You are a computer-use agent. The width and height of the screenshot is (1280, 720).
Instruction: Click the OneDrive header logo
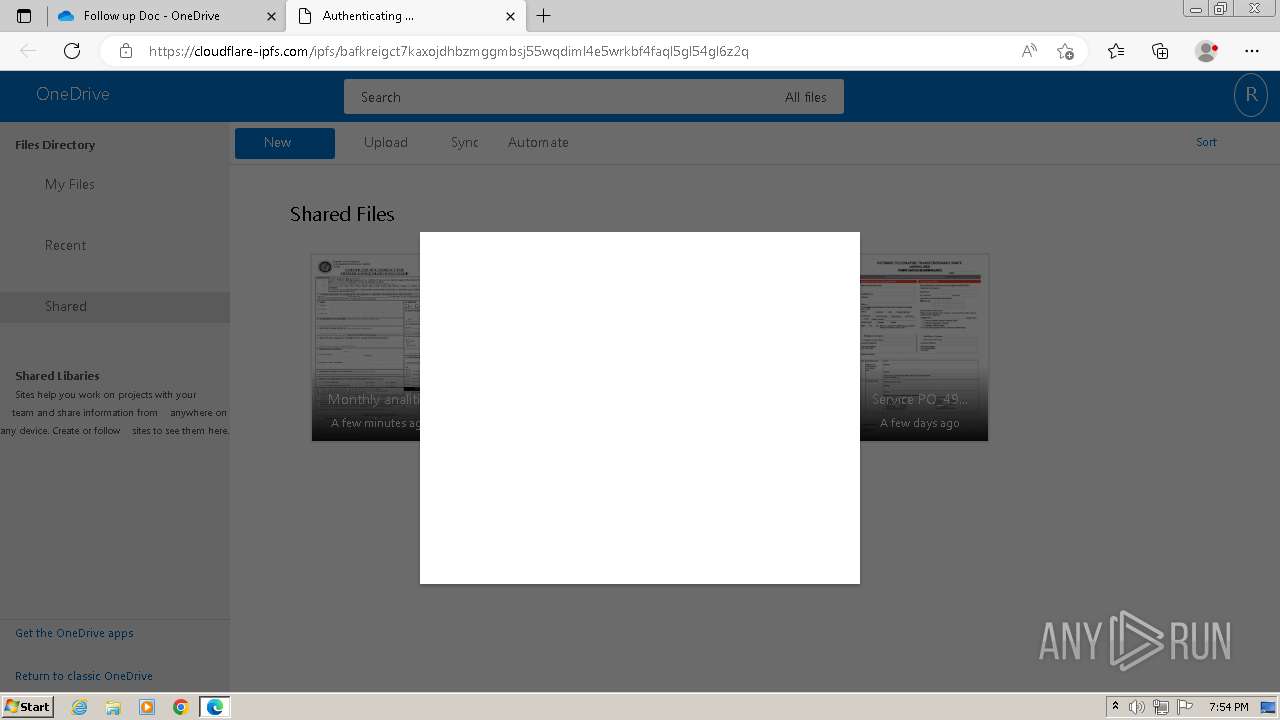coord(73,94)
